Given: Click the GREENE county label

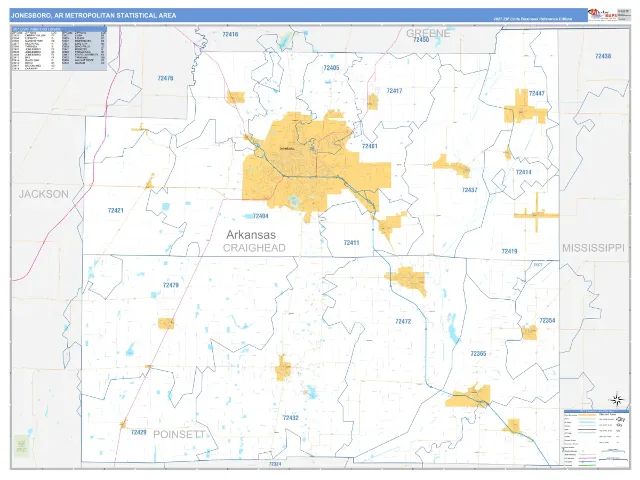Looking at the screenshot, I should [x=428, y=33].
